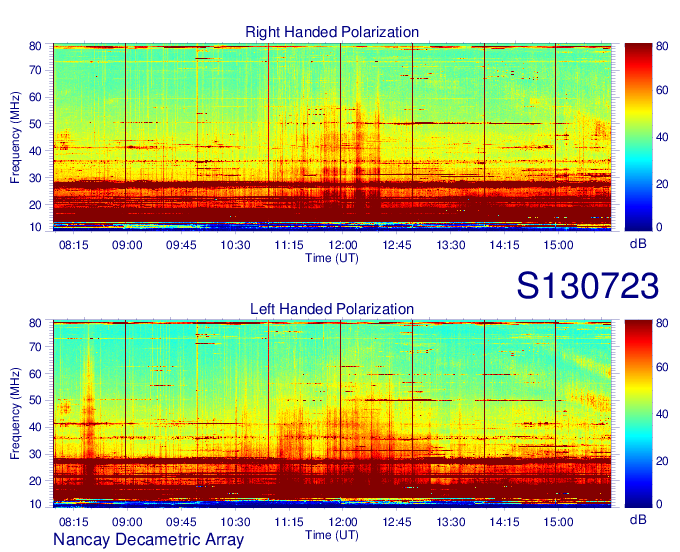Click 20 dB label on lower color bar
The height and width of the screenshot is (552, 680).
[x=662, y=461]
